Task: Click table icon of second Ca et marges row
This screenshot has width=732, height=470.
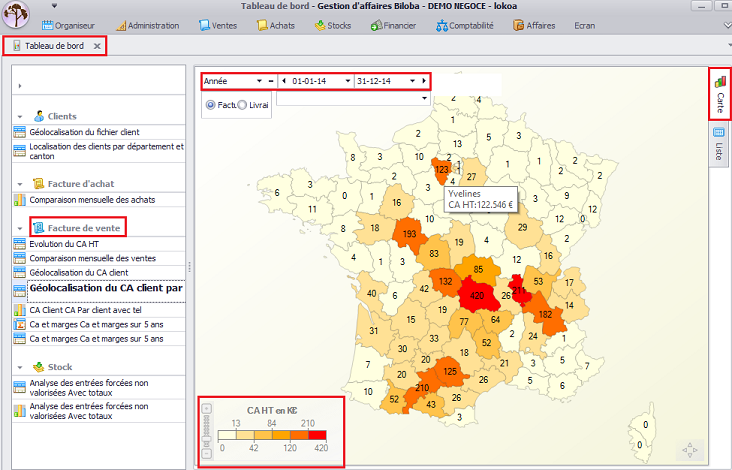Action: [20, 339]
